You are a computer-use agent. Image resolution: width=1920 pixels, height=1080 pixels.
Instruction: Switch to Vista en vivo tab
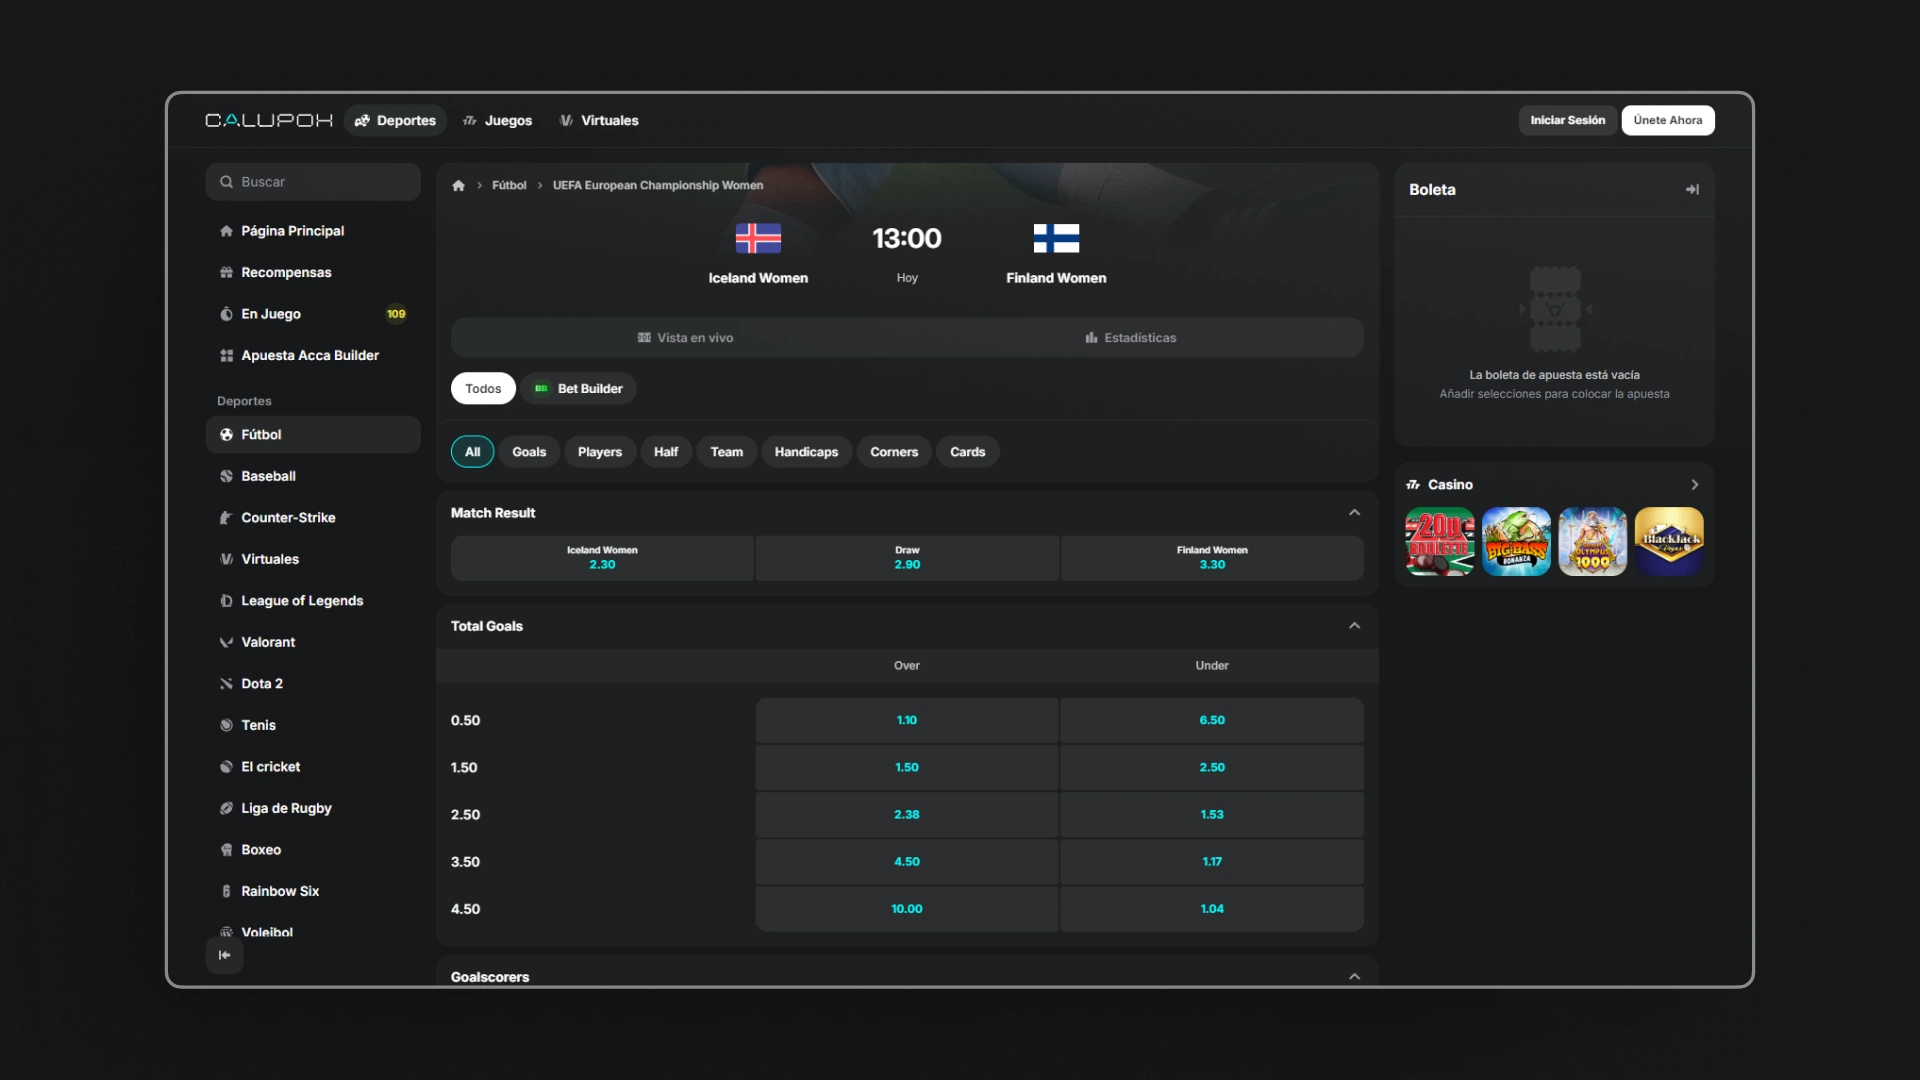click(x=685, y=338)
